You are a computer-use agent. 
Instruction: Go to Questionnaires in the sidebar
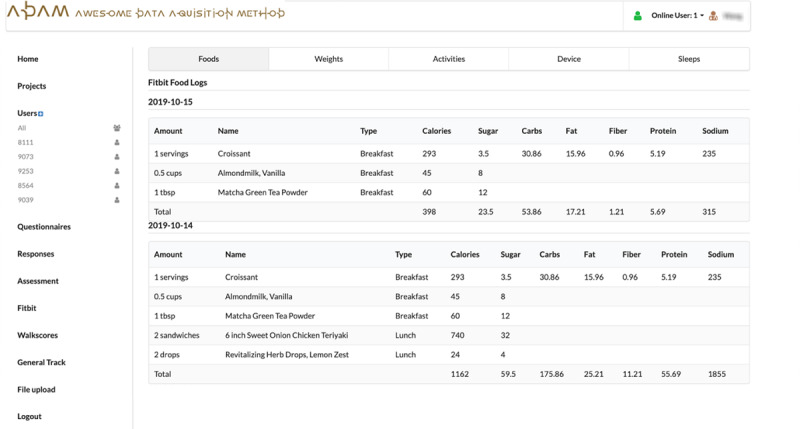[44, 227]
